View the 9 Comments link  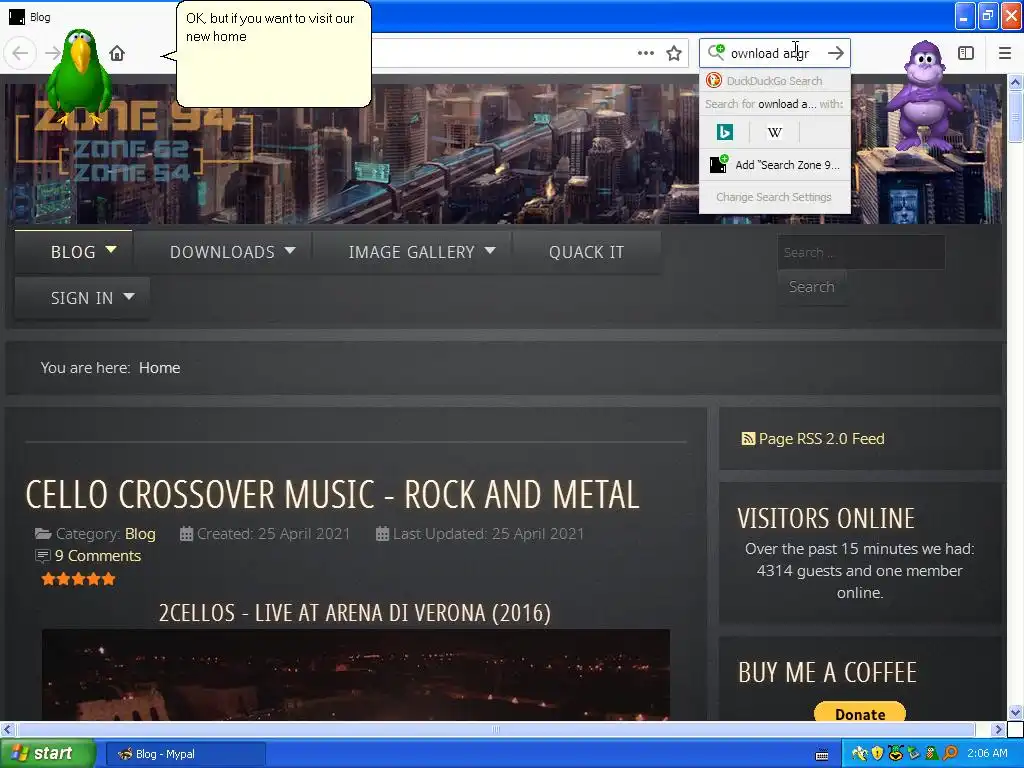(98, 556)
